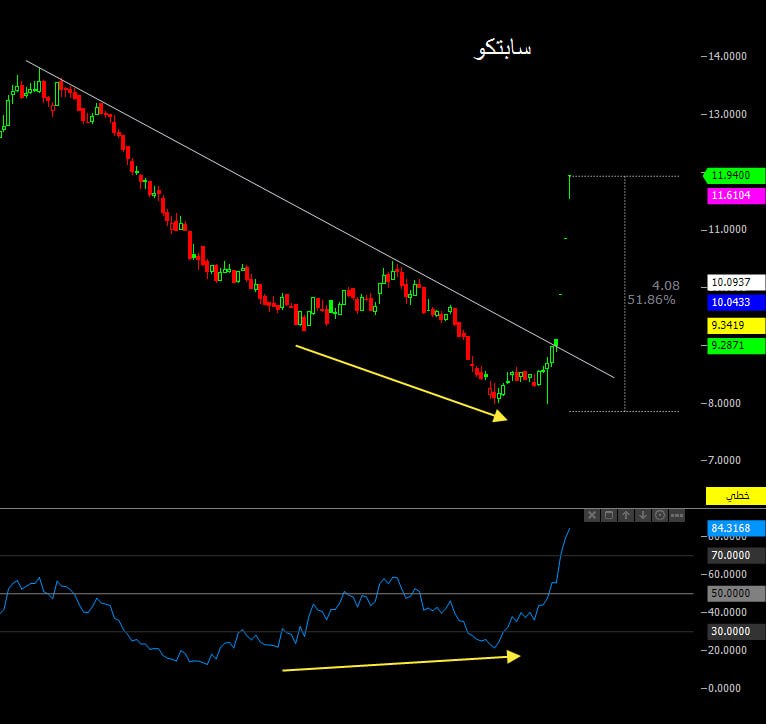Open indicator pane settings gear
The height and width of the screenshot is (724, 766).
tap(660, 515)
